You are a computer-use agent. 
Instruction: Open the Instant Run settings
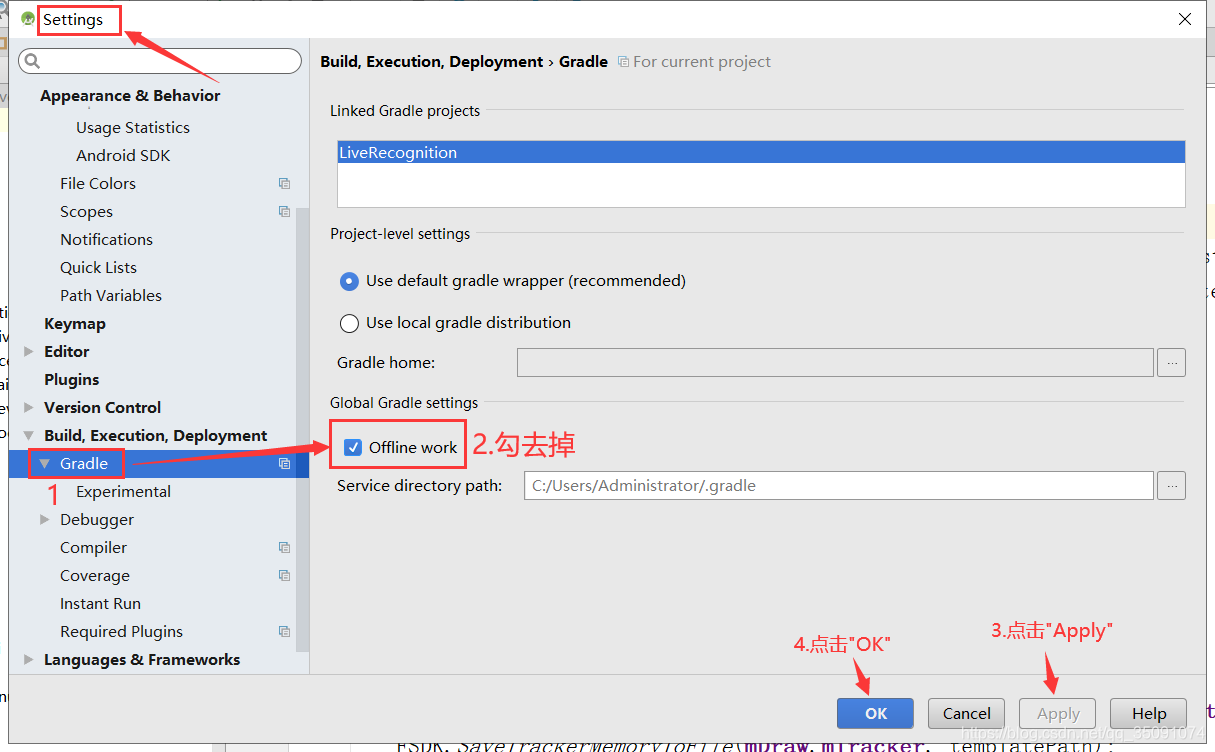100,603
